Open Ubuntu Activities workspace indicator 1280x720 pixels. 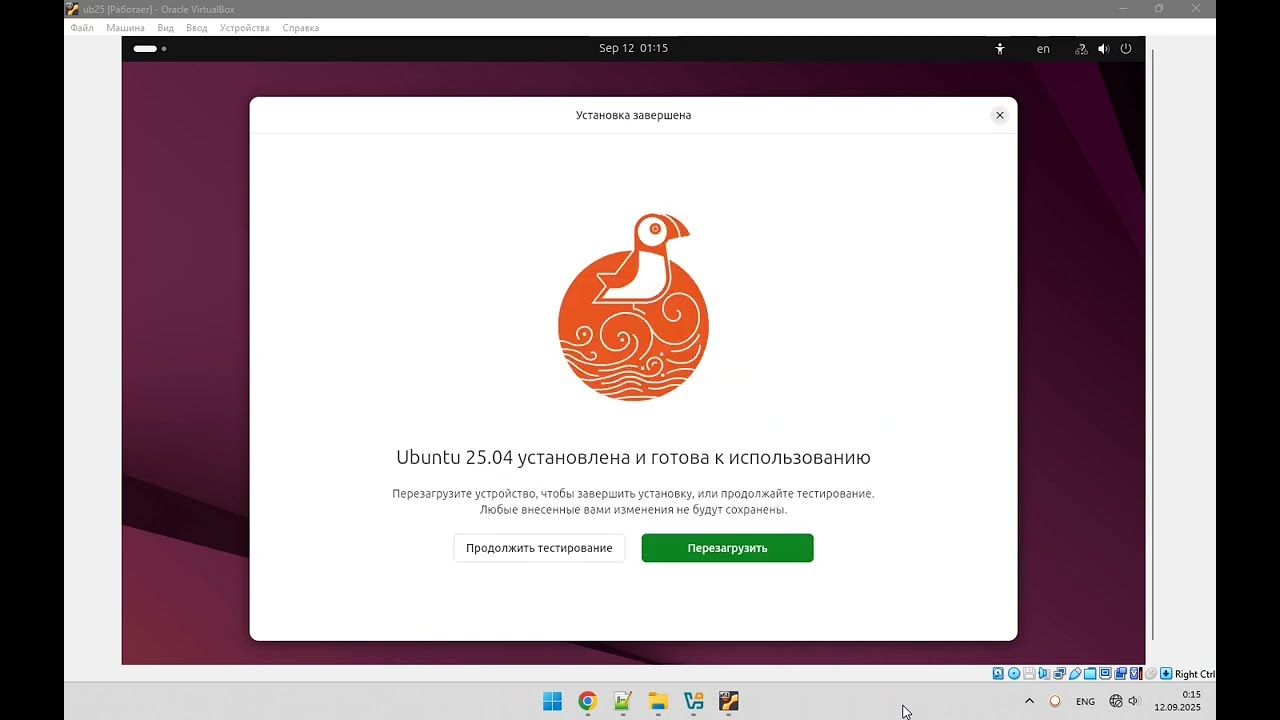coord(150,48)
